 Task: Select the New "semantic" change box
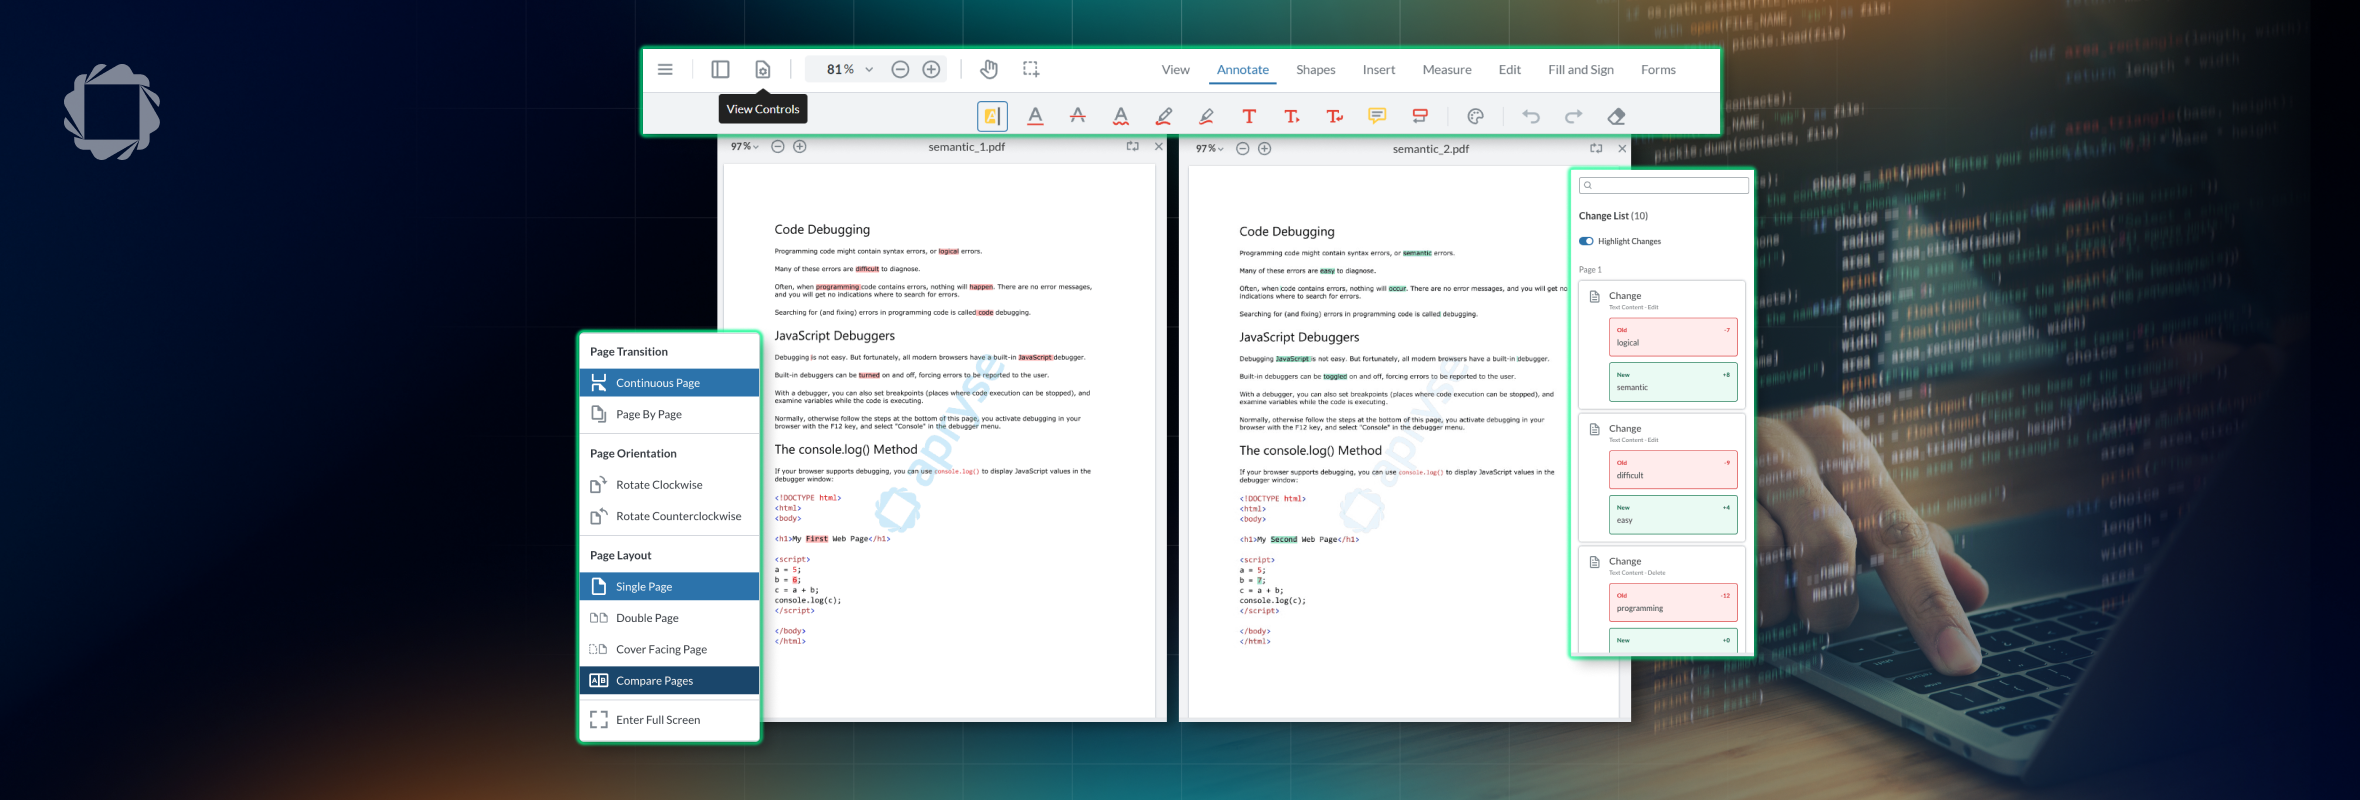[1673, 382]
